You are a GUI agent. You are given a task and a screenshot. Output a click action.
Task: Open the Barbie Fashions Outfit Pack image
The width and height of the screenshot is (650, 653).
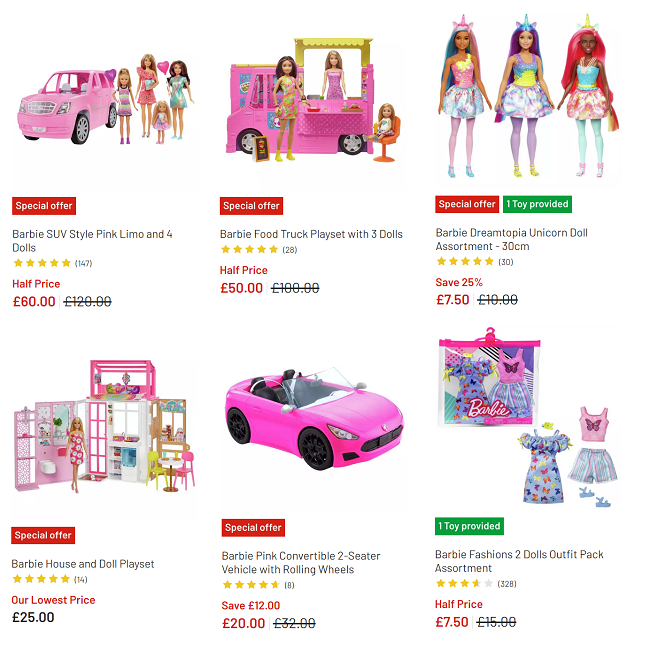(528, 418)
